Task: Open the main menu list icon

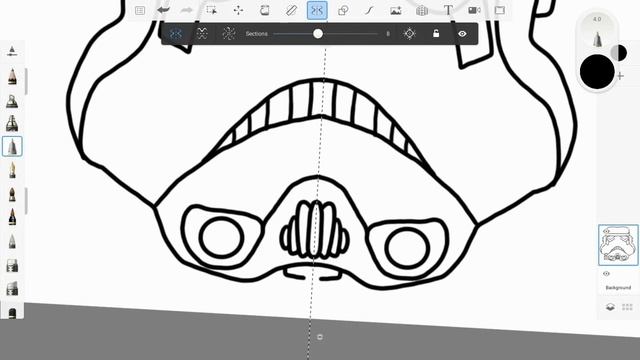Action: tap(140, 10)
